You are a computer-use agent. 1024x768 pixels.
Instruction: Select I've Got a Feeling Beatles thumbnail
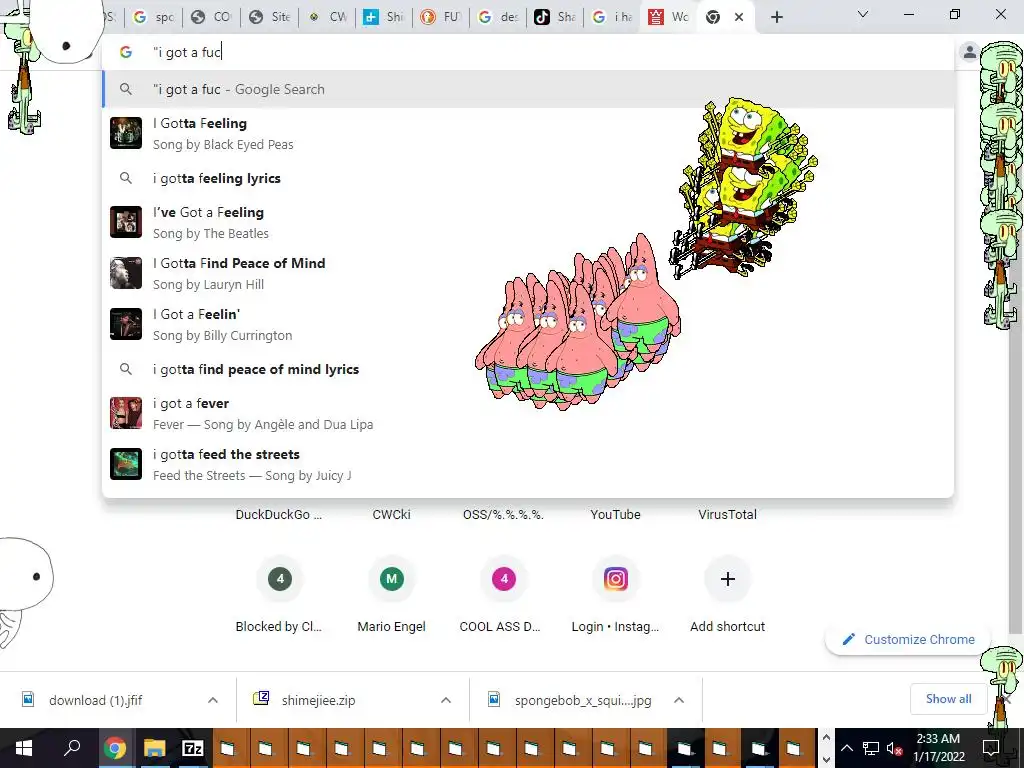[x=126, y=222]
